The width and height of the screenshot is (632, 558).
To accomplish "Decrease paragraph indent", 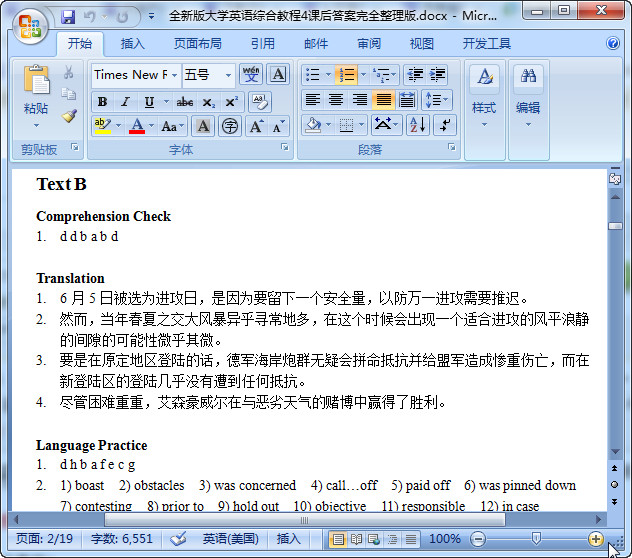I will click(415, 75).
